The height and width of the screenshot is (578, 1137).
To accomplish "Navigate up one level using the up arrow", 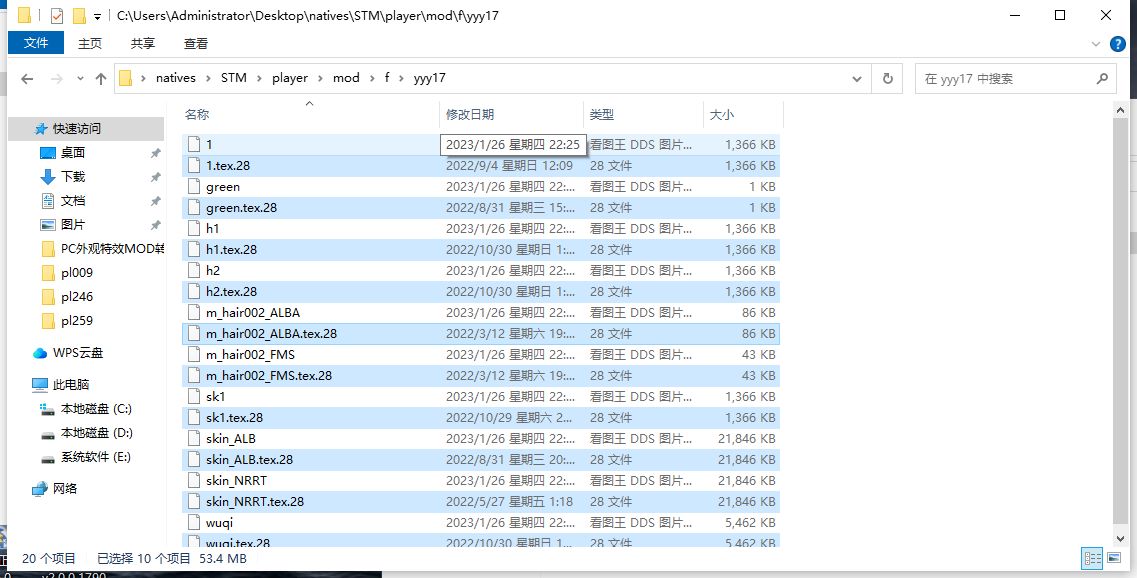I will pyautogui.click(x=101, y=78).
